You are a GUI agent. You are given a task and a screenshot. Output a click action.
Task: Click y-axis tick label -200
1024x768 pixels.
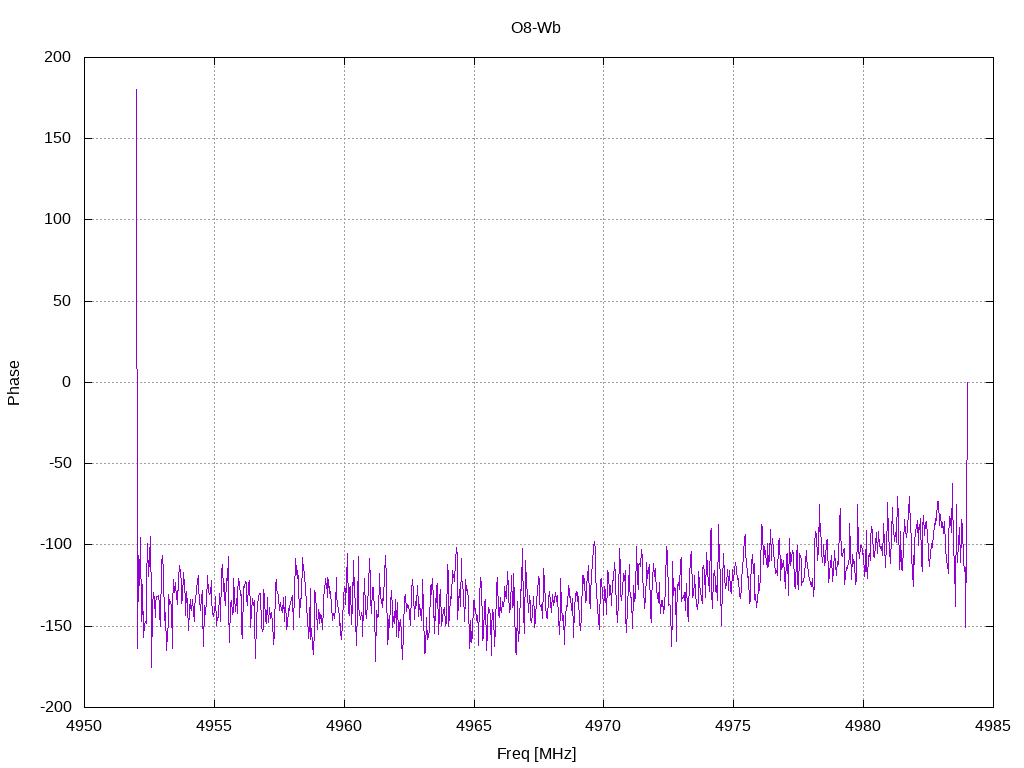(x=56, y=707)
